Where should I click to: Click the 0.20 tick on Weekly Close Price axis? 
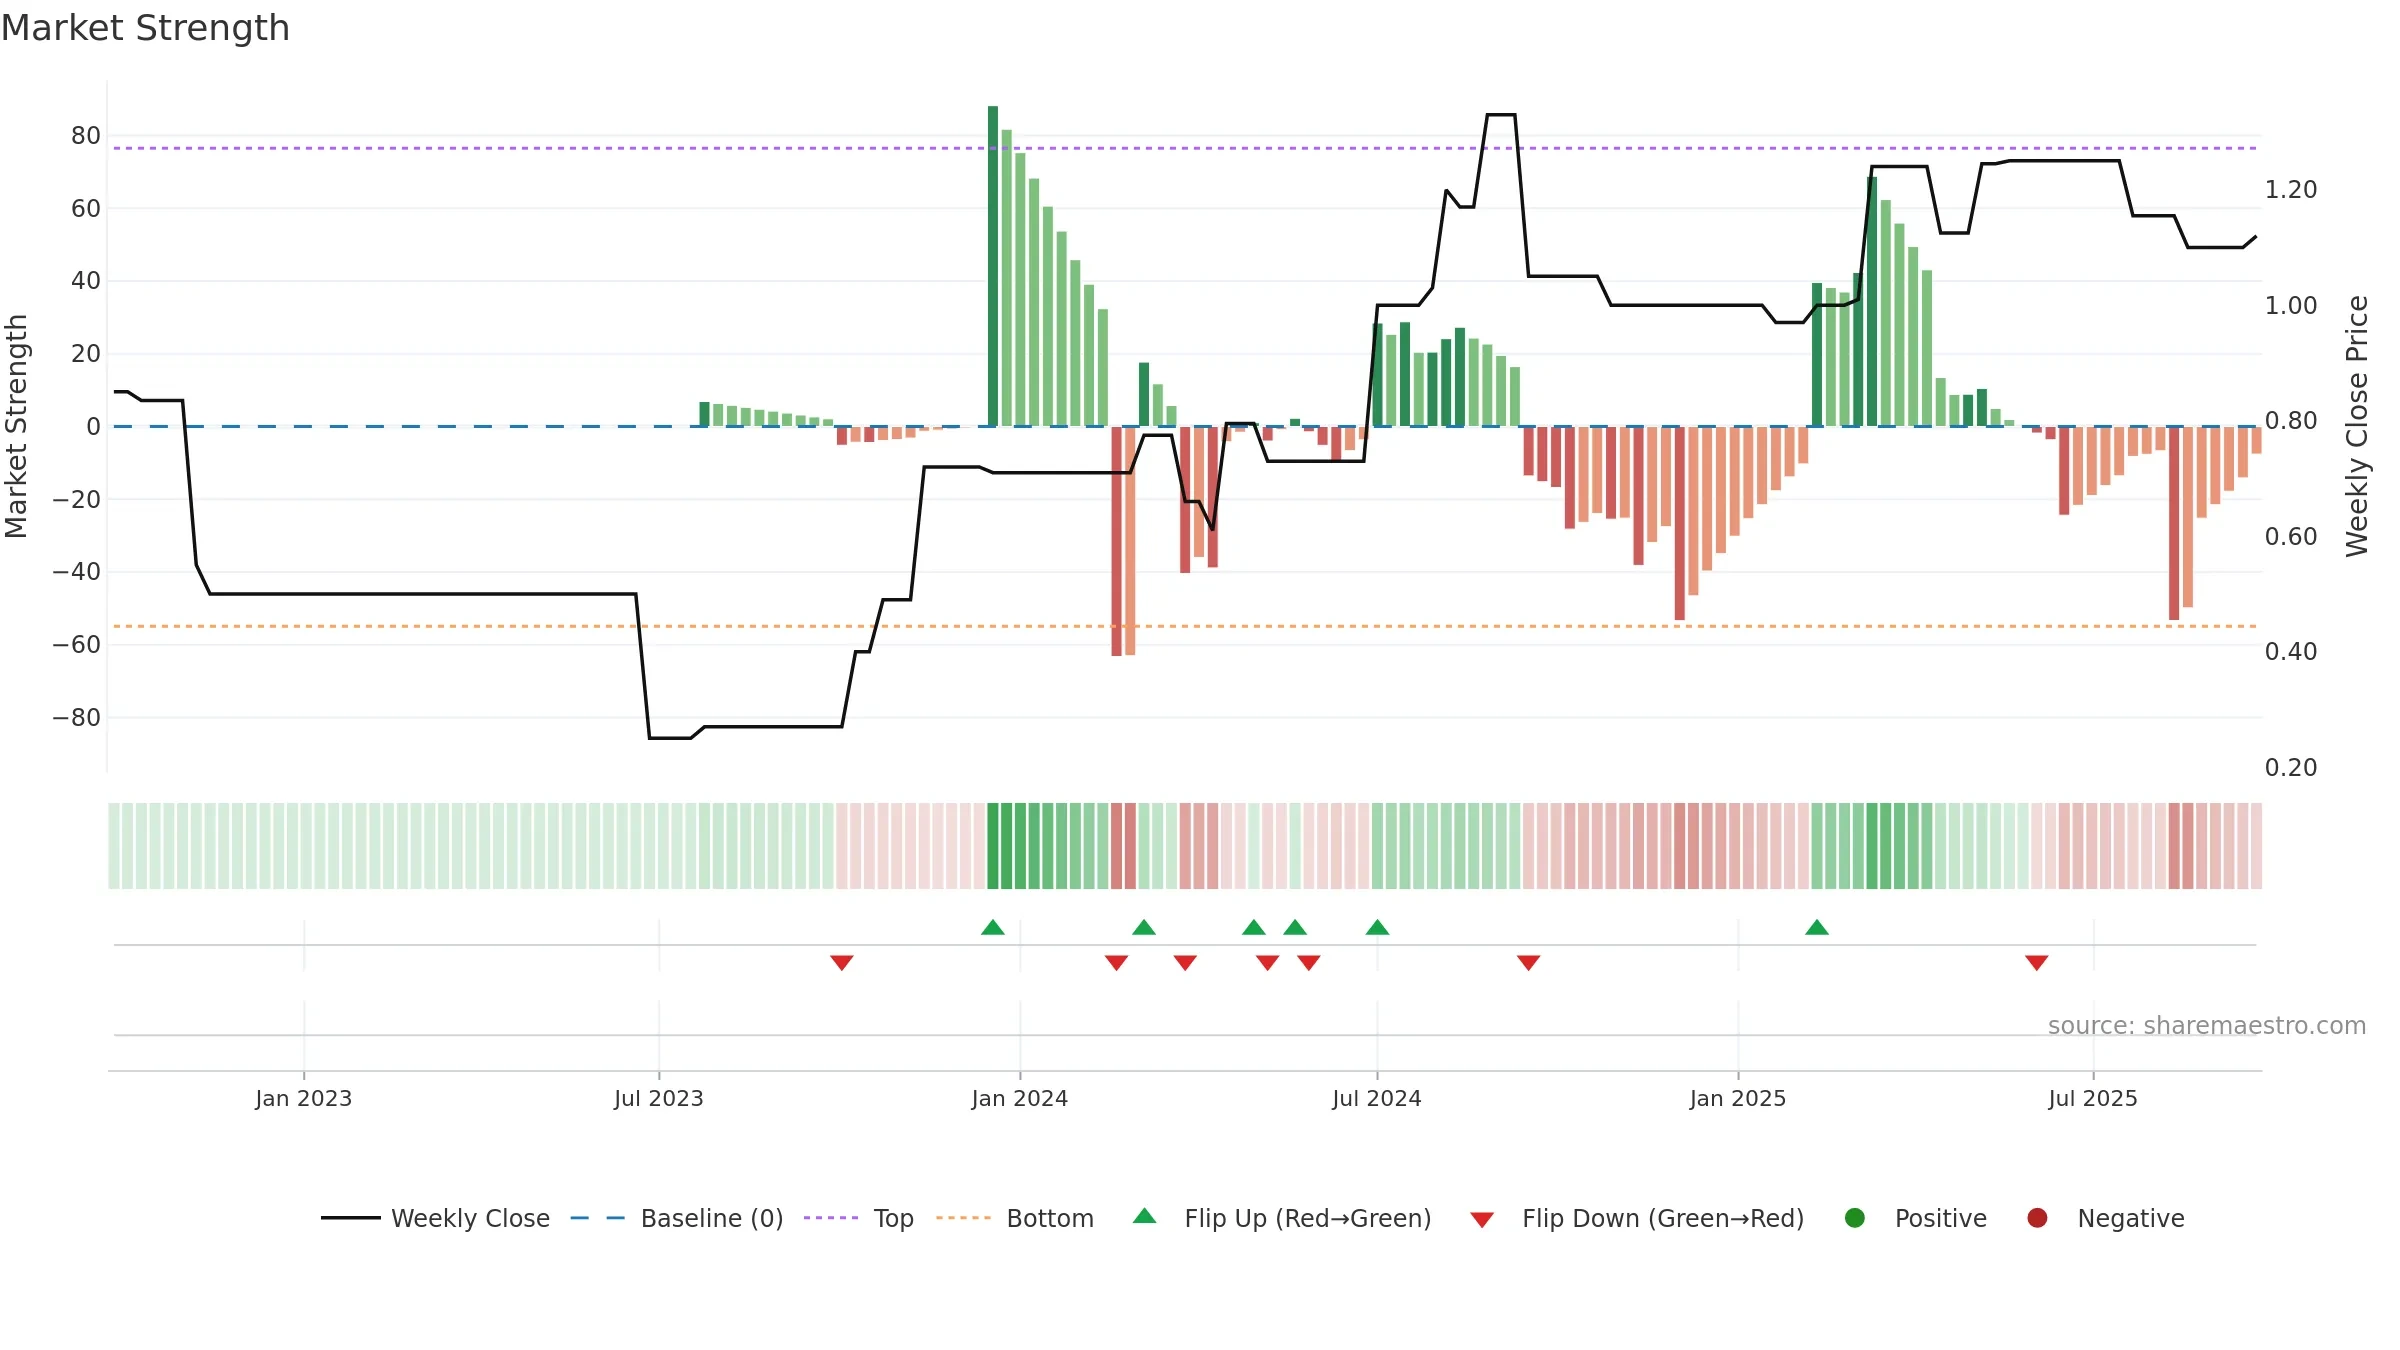point(2291,768)
